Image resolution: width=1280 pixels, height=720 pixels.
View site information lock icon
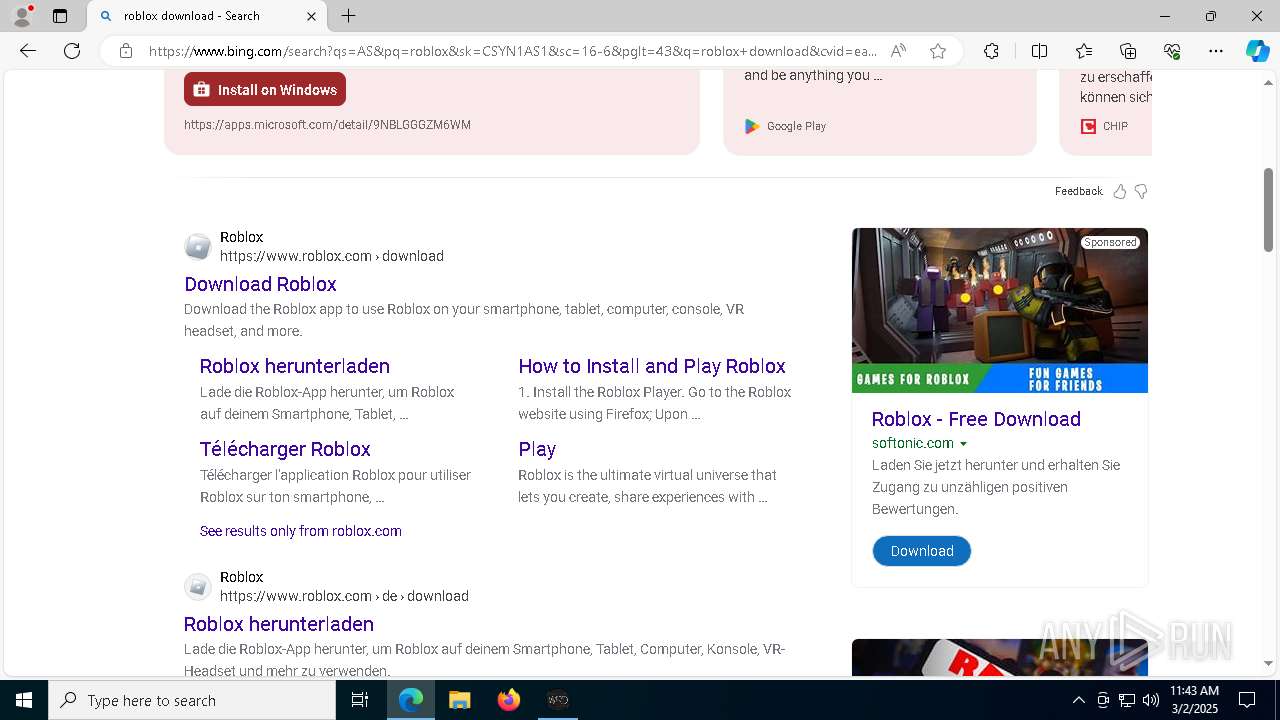pyautogui.click(x=126, y=51)
